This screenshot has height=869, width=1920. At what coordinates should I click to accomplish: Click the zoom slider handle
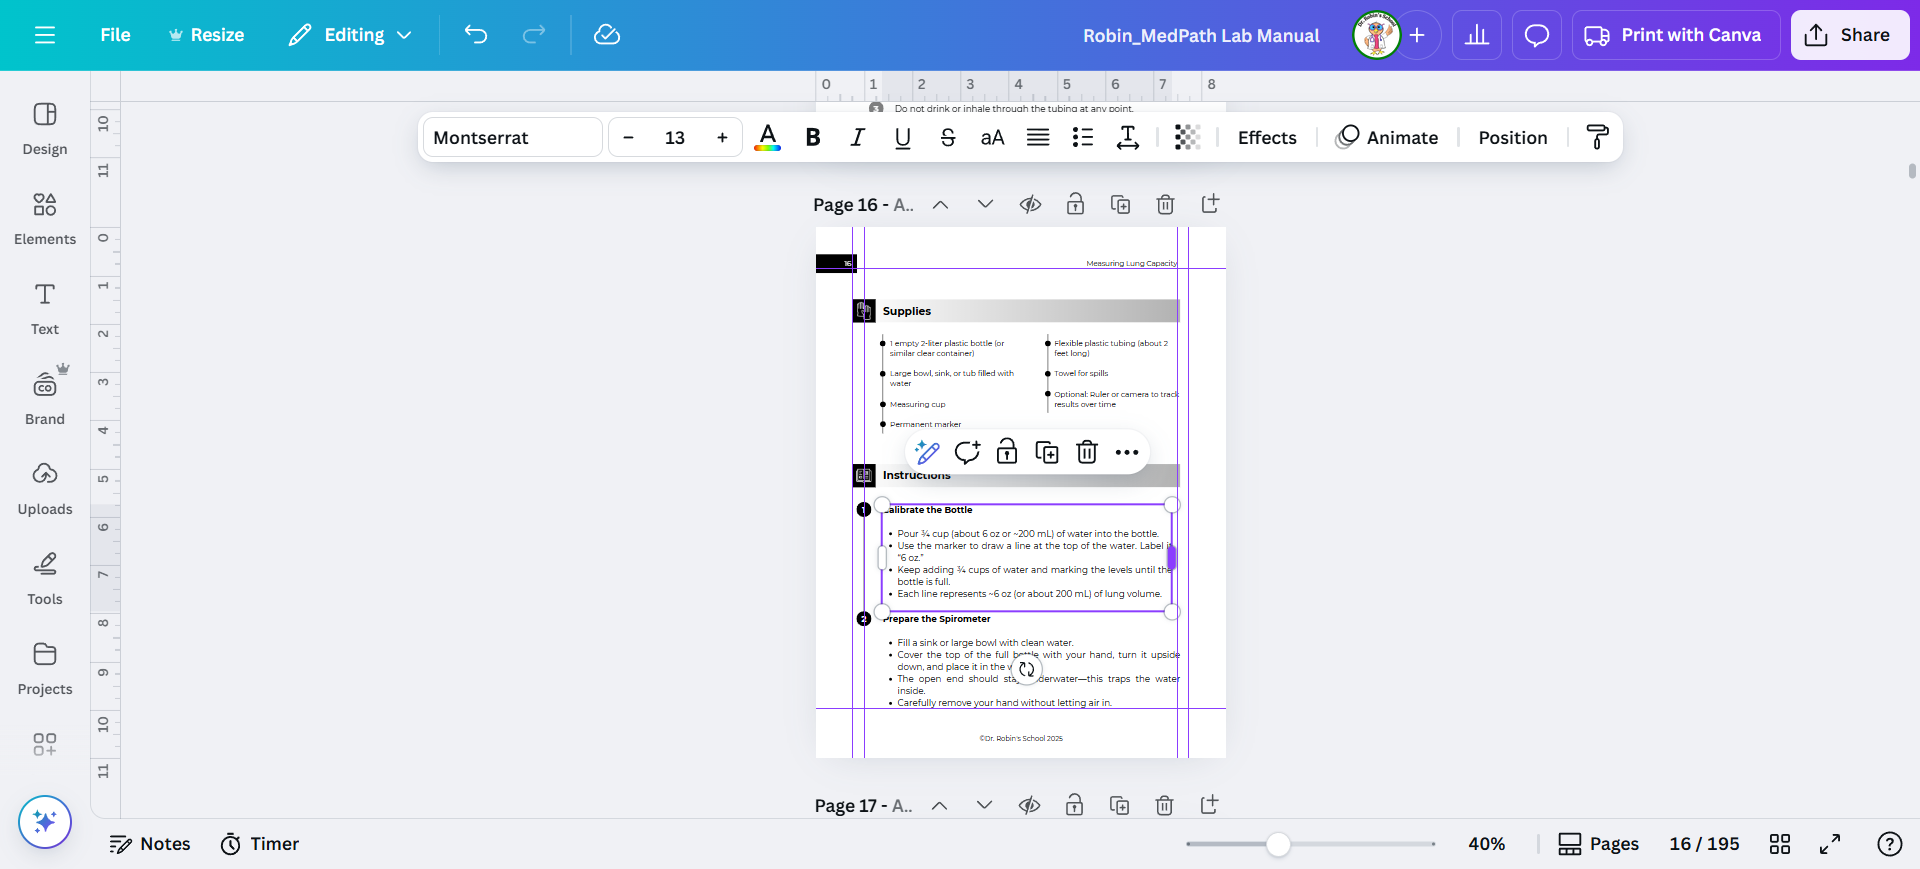click(x=1278, y=844)
